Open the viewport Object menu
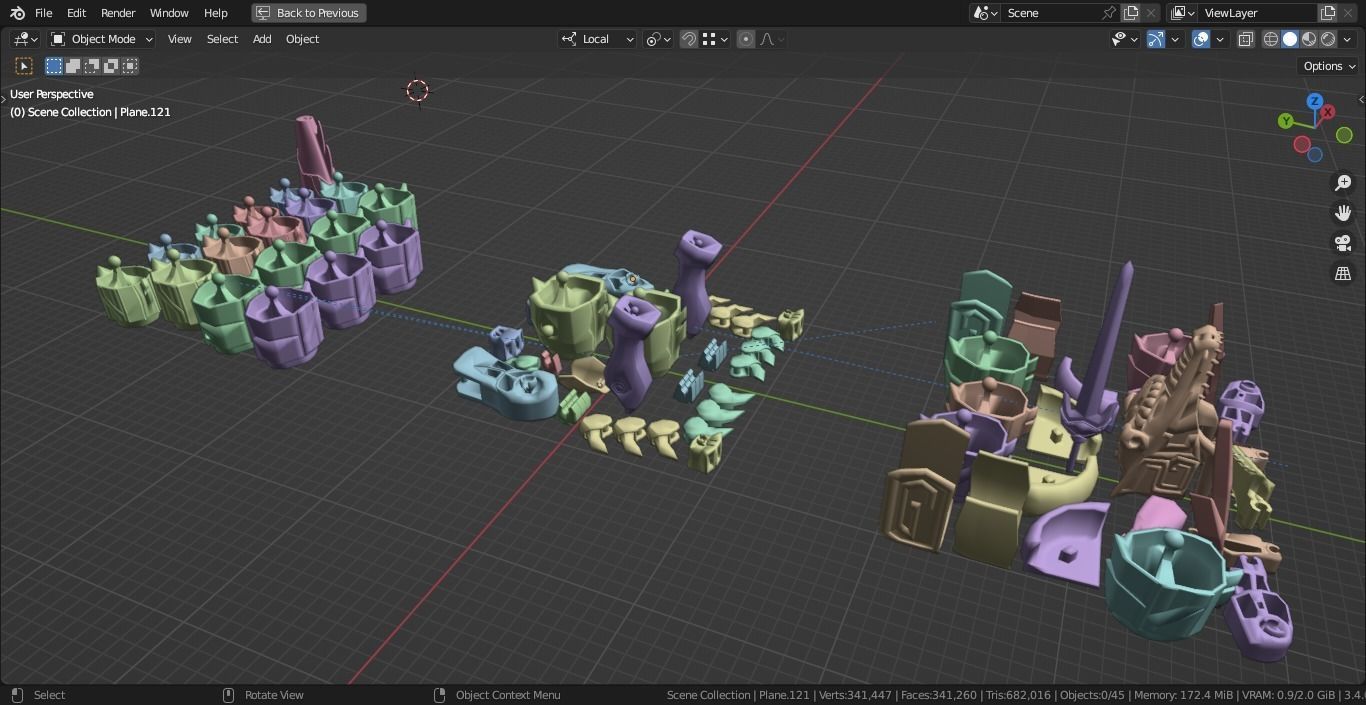 pos(303,39)
